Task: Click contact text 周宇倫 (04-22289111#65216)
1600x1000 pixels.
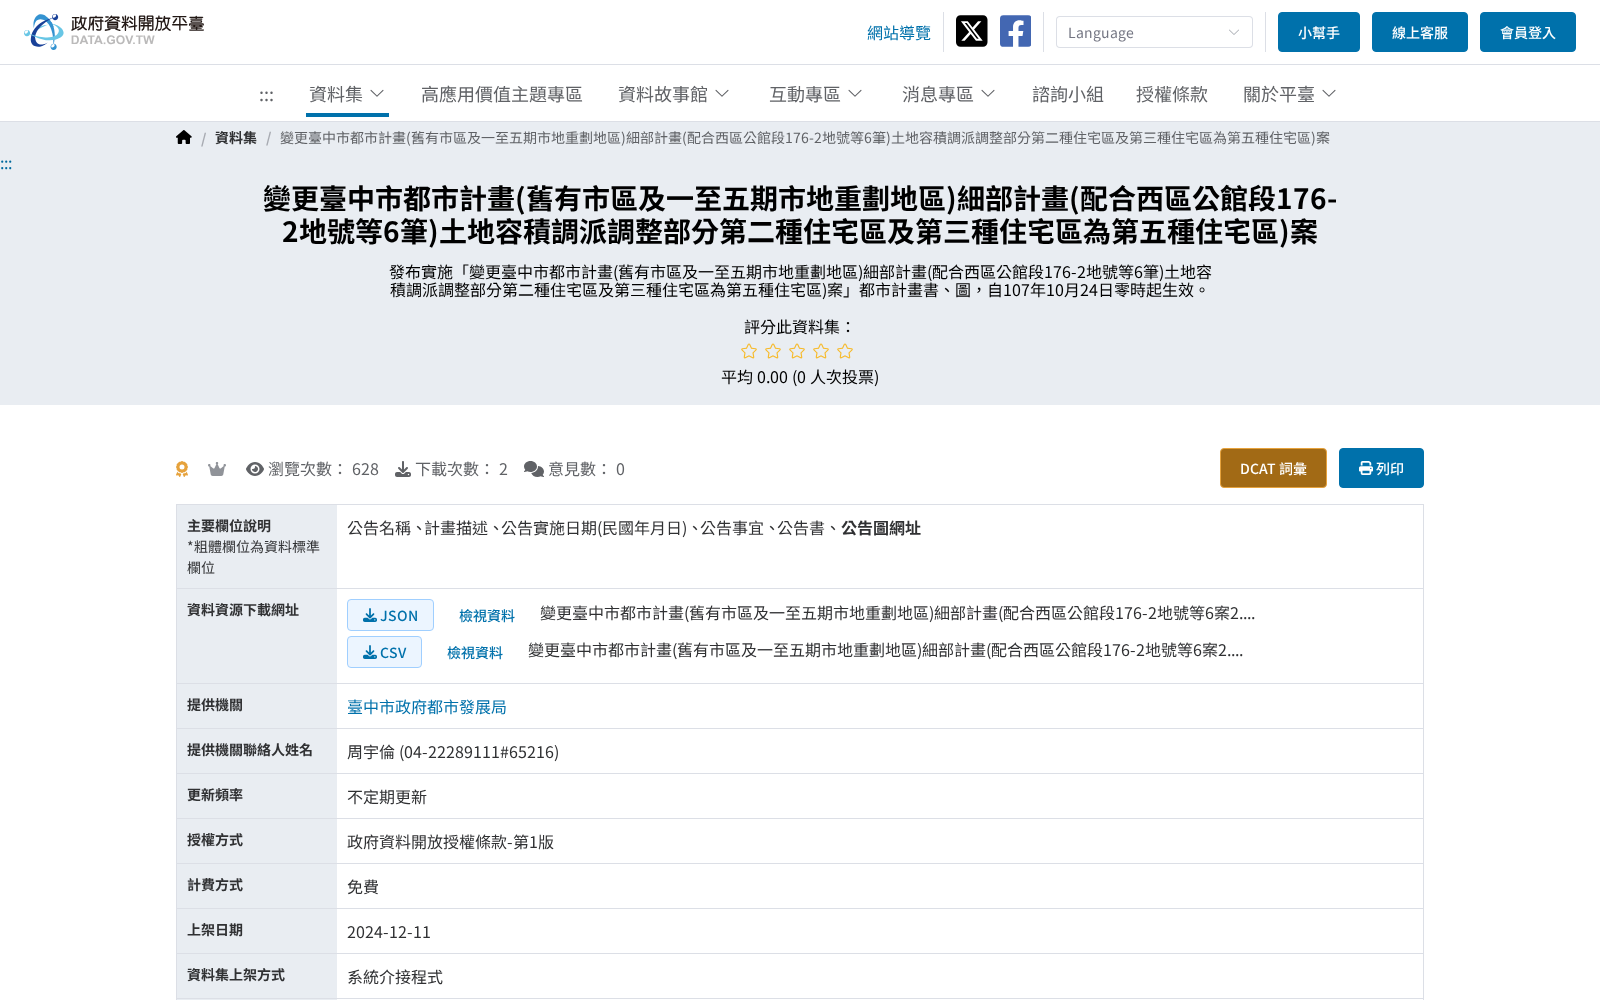Action: point(453,752)
